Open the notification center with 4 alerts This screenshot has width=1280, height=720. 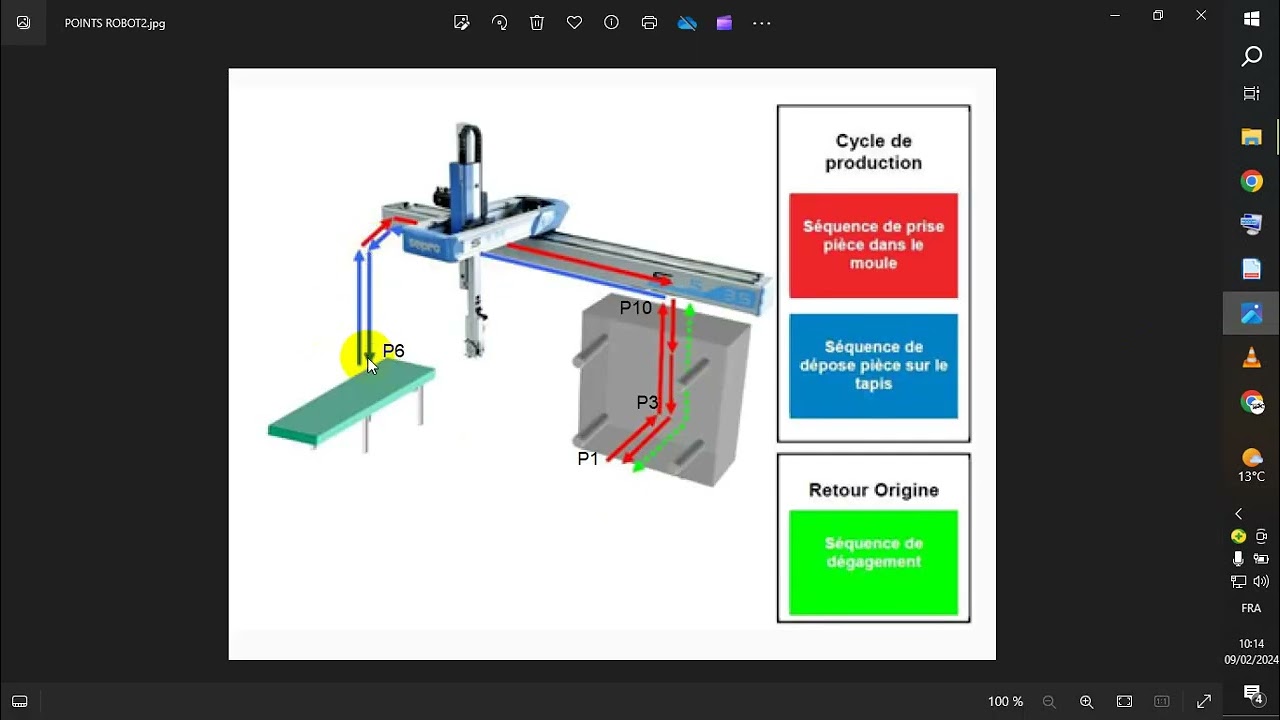(x=1252, y=694)
